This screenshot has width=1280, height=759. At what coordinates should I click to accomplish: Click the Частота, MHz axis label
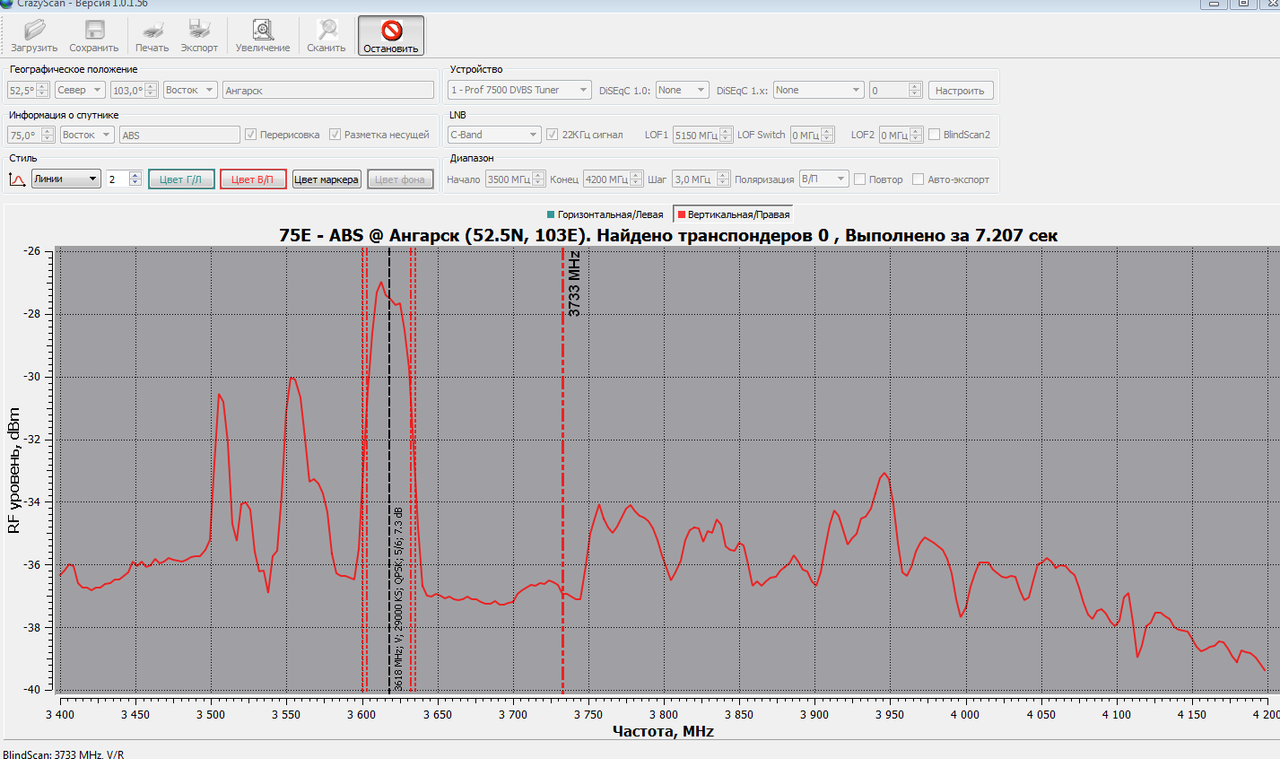[663, 731]
